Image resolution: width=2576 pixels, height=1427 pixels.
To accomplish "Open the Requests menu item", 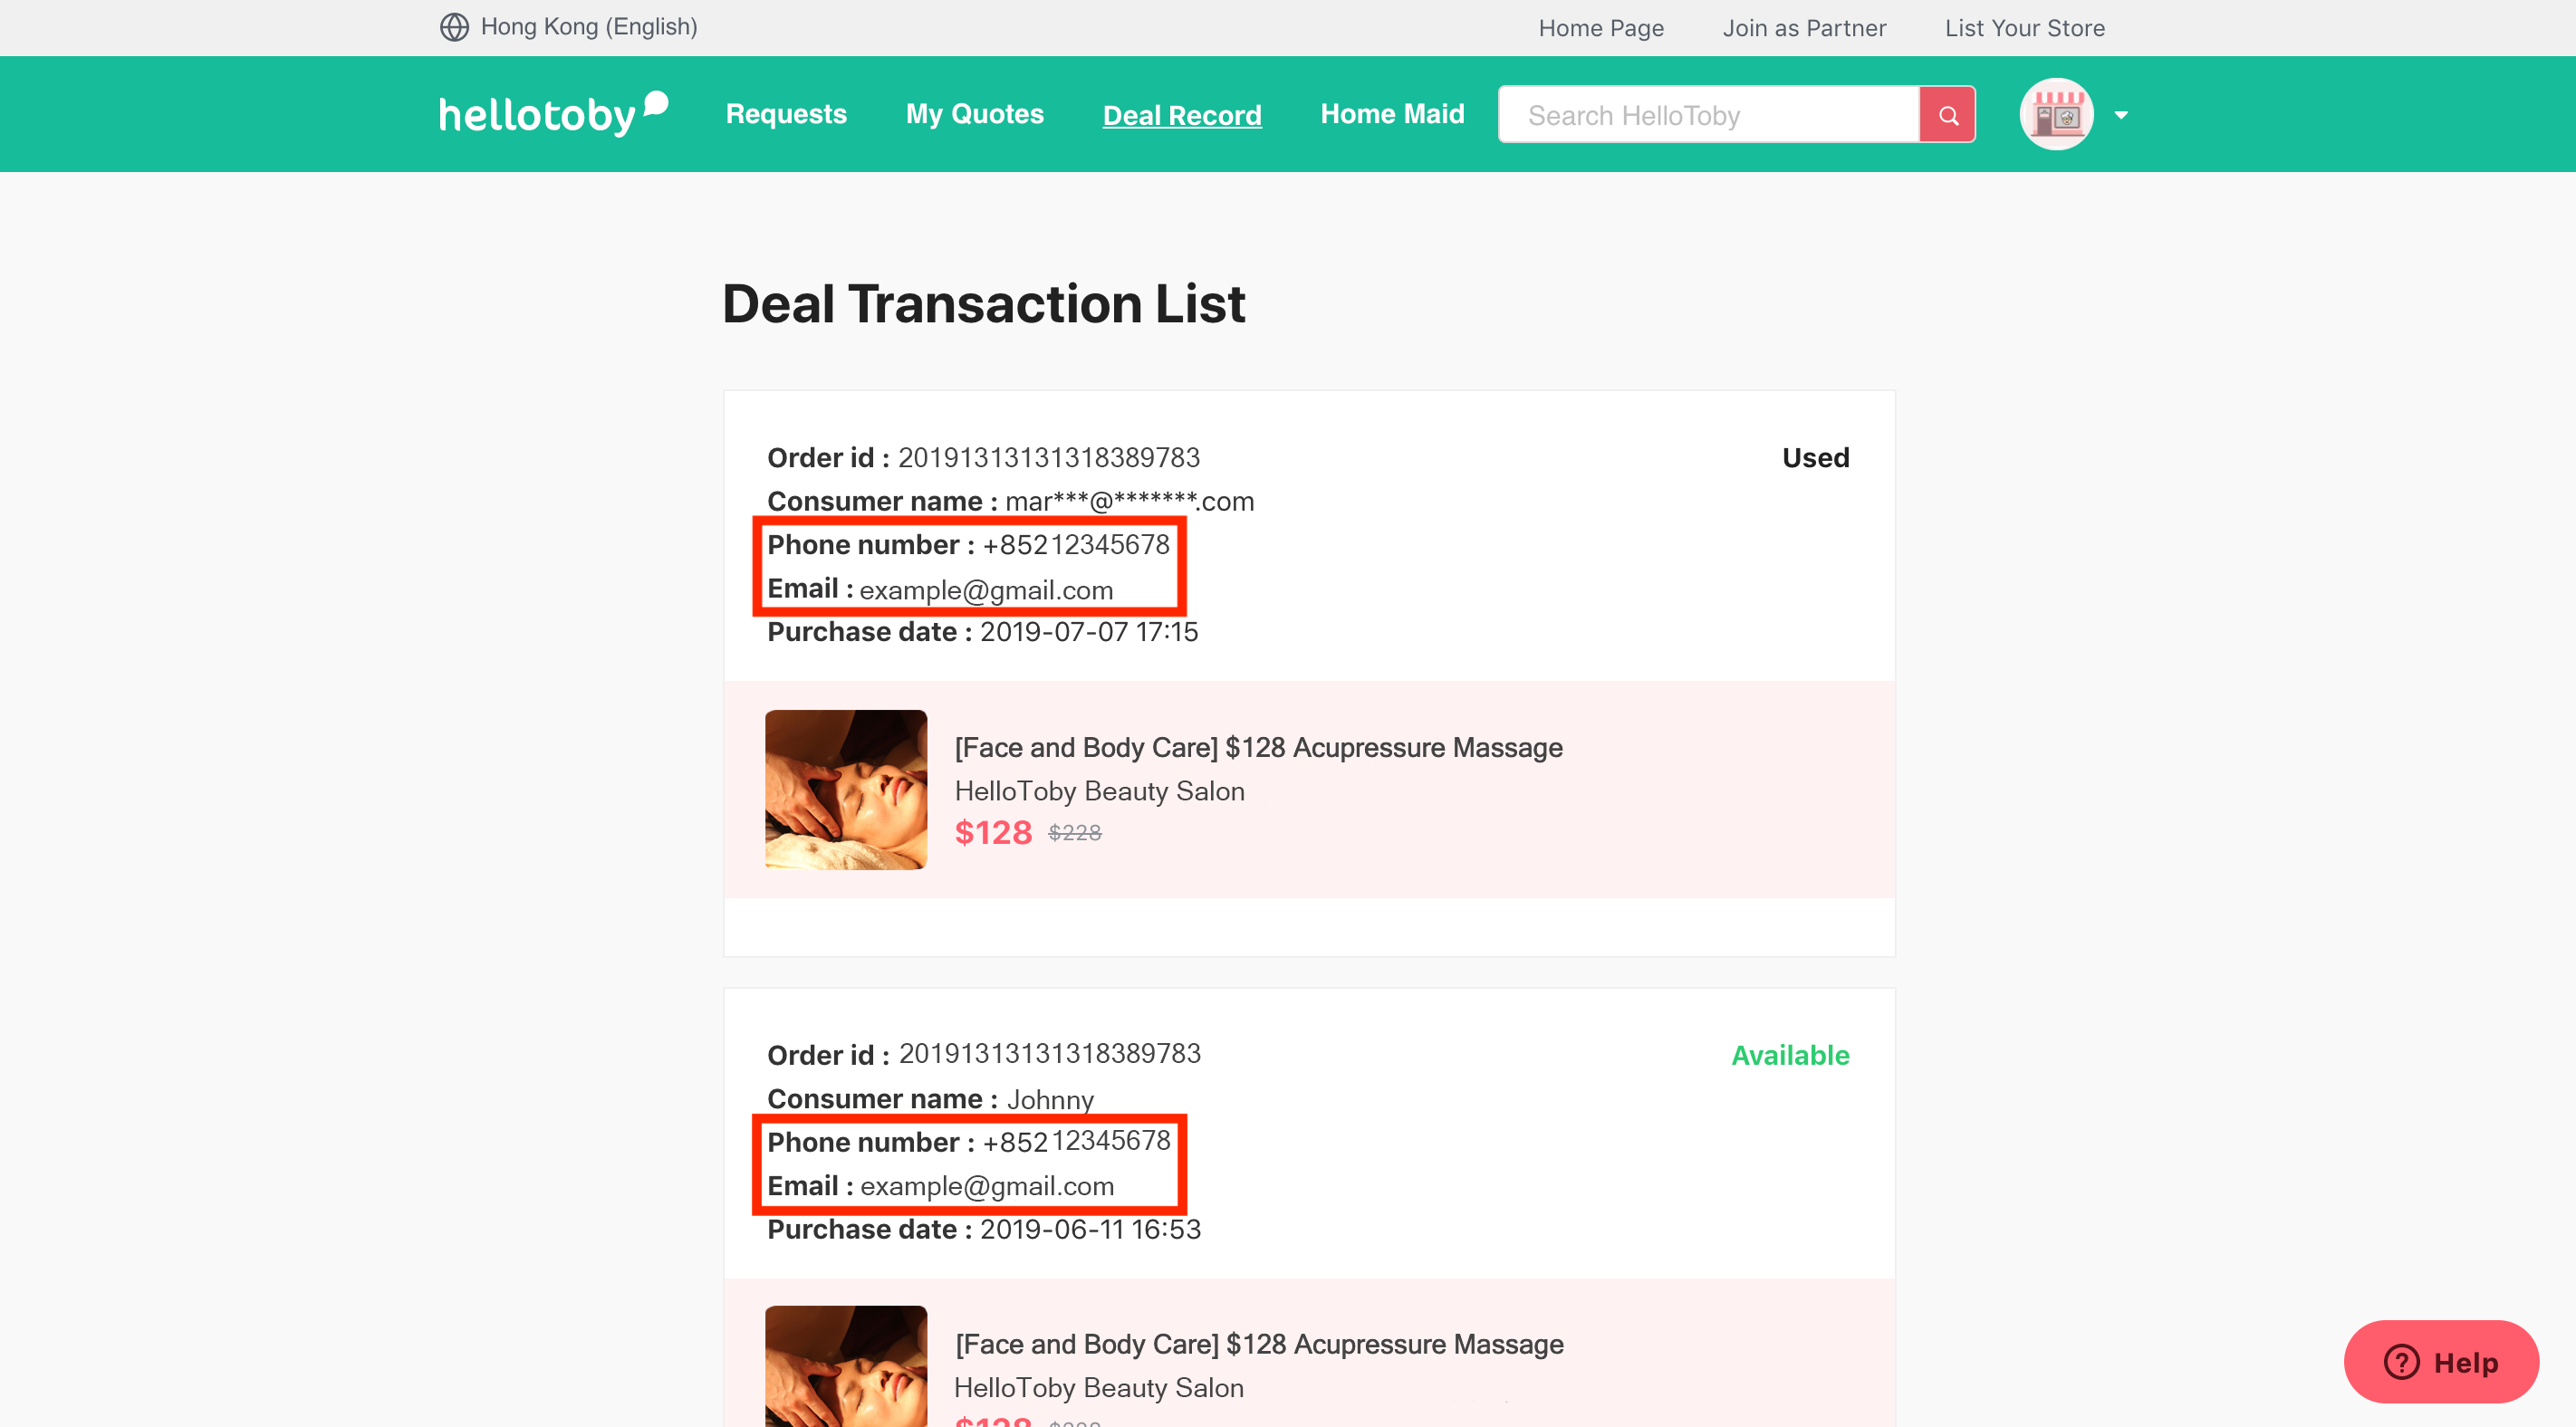I will (x=786, y=114).
